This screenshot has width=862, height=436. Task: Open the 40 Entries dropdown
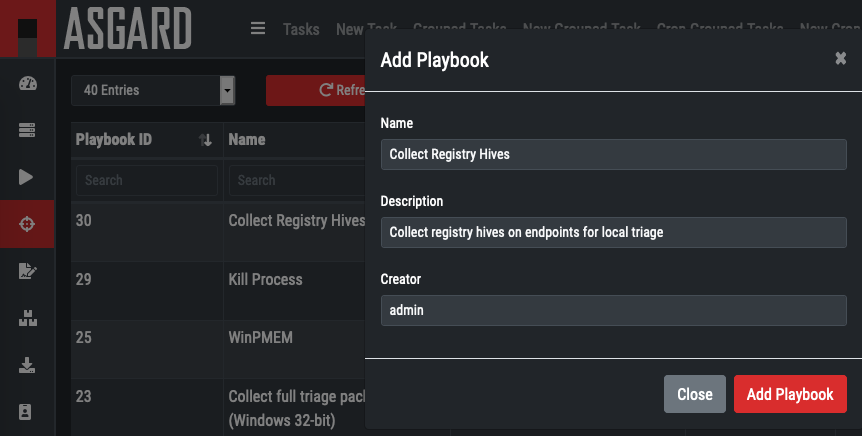point(152,90)
